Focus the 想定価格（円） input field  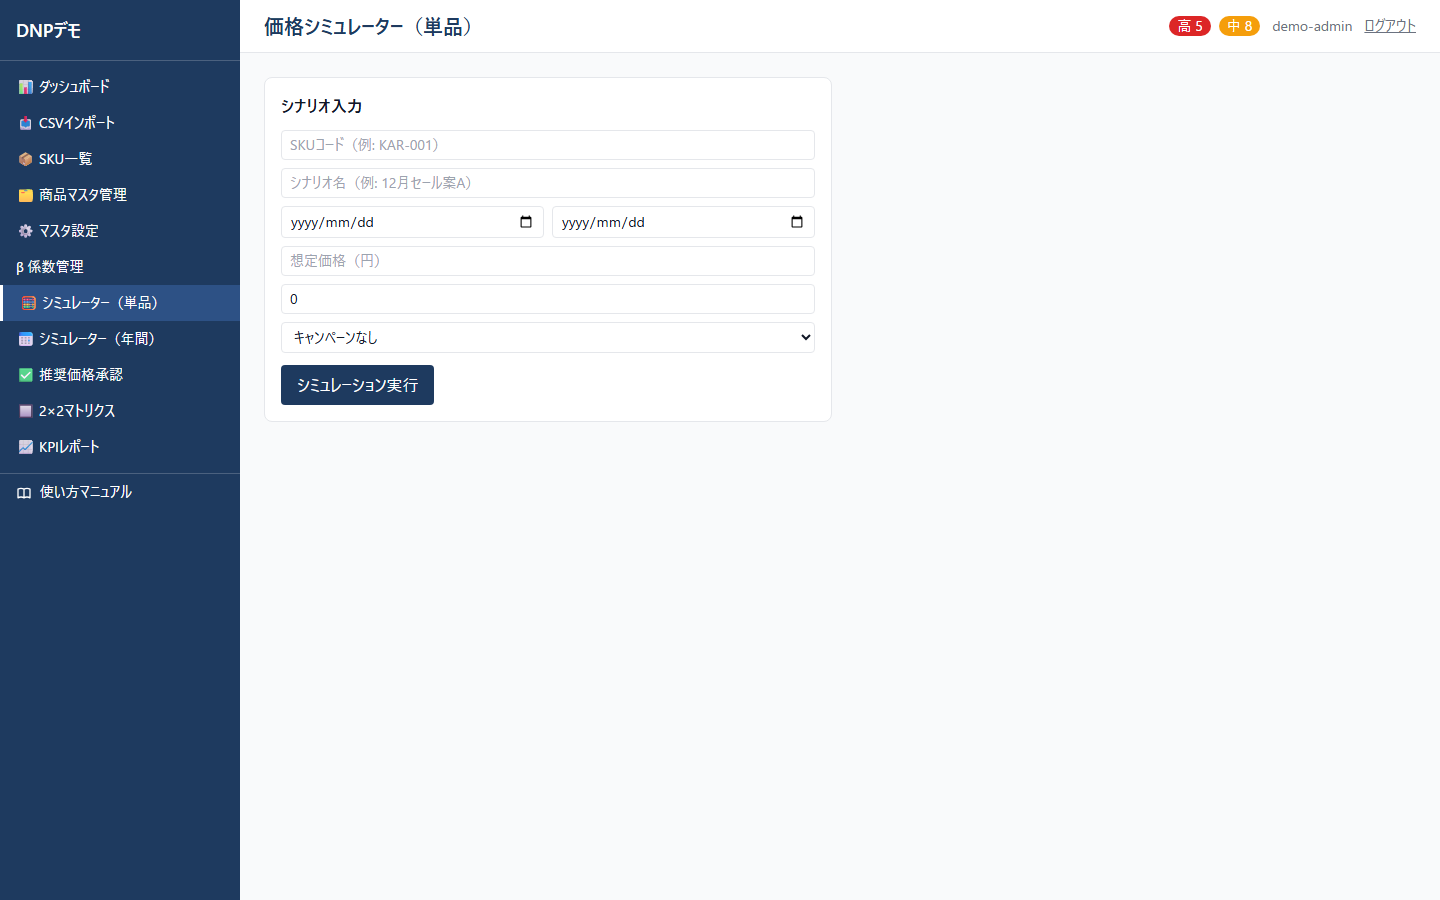click(x=548, y=261)
